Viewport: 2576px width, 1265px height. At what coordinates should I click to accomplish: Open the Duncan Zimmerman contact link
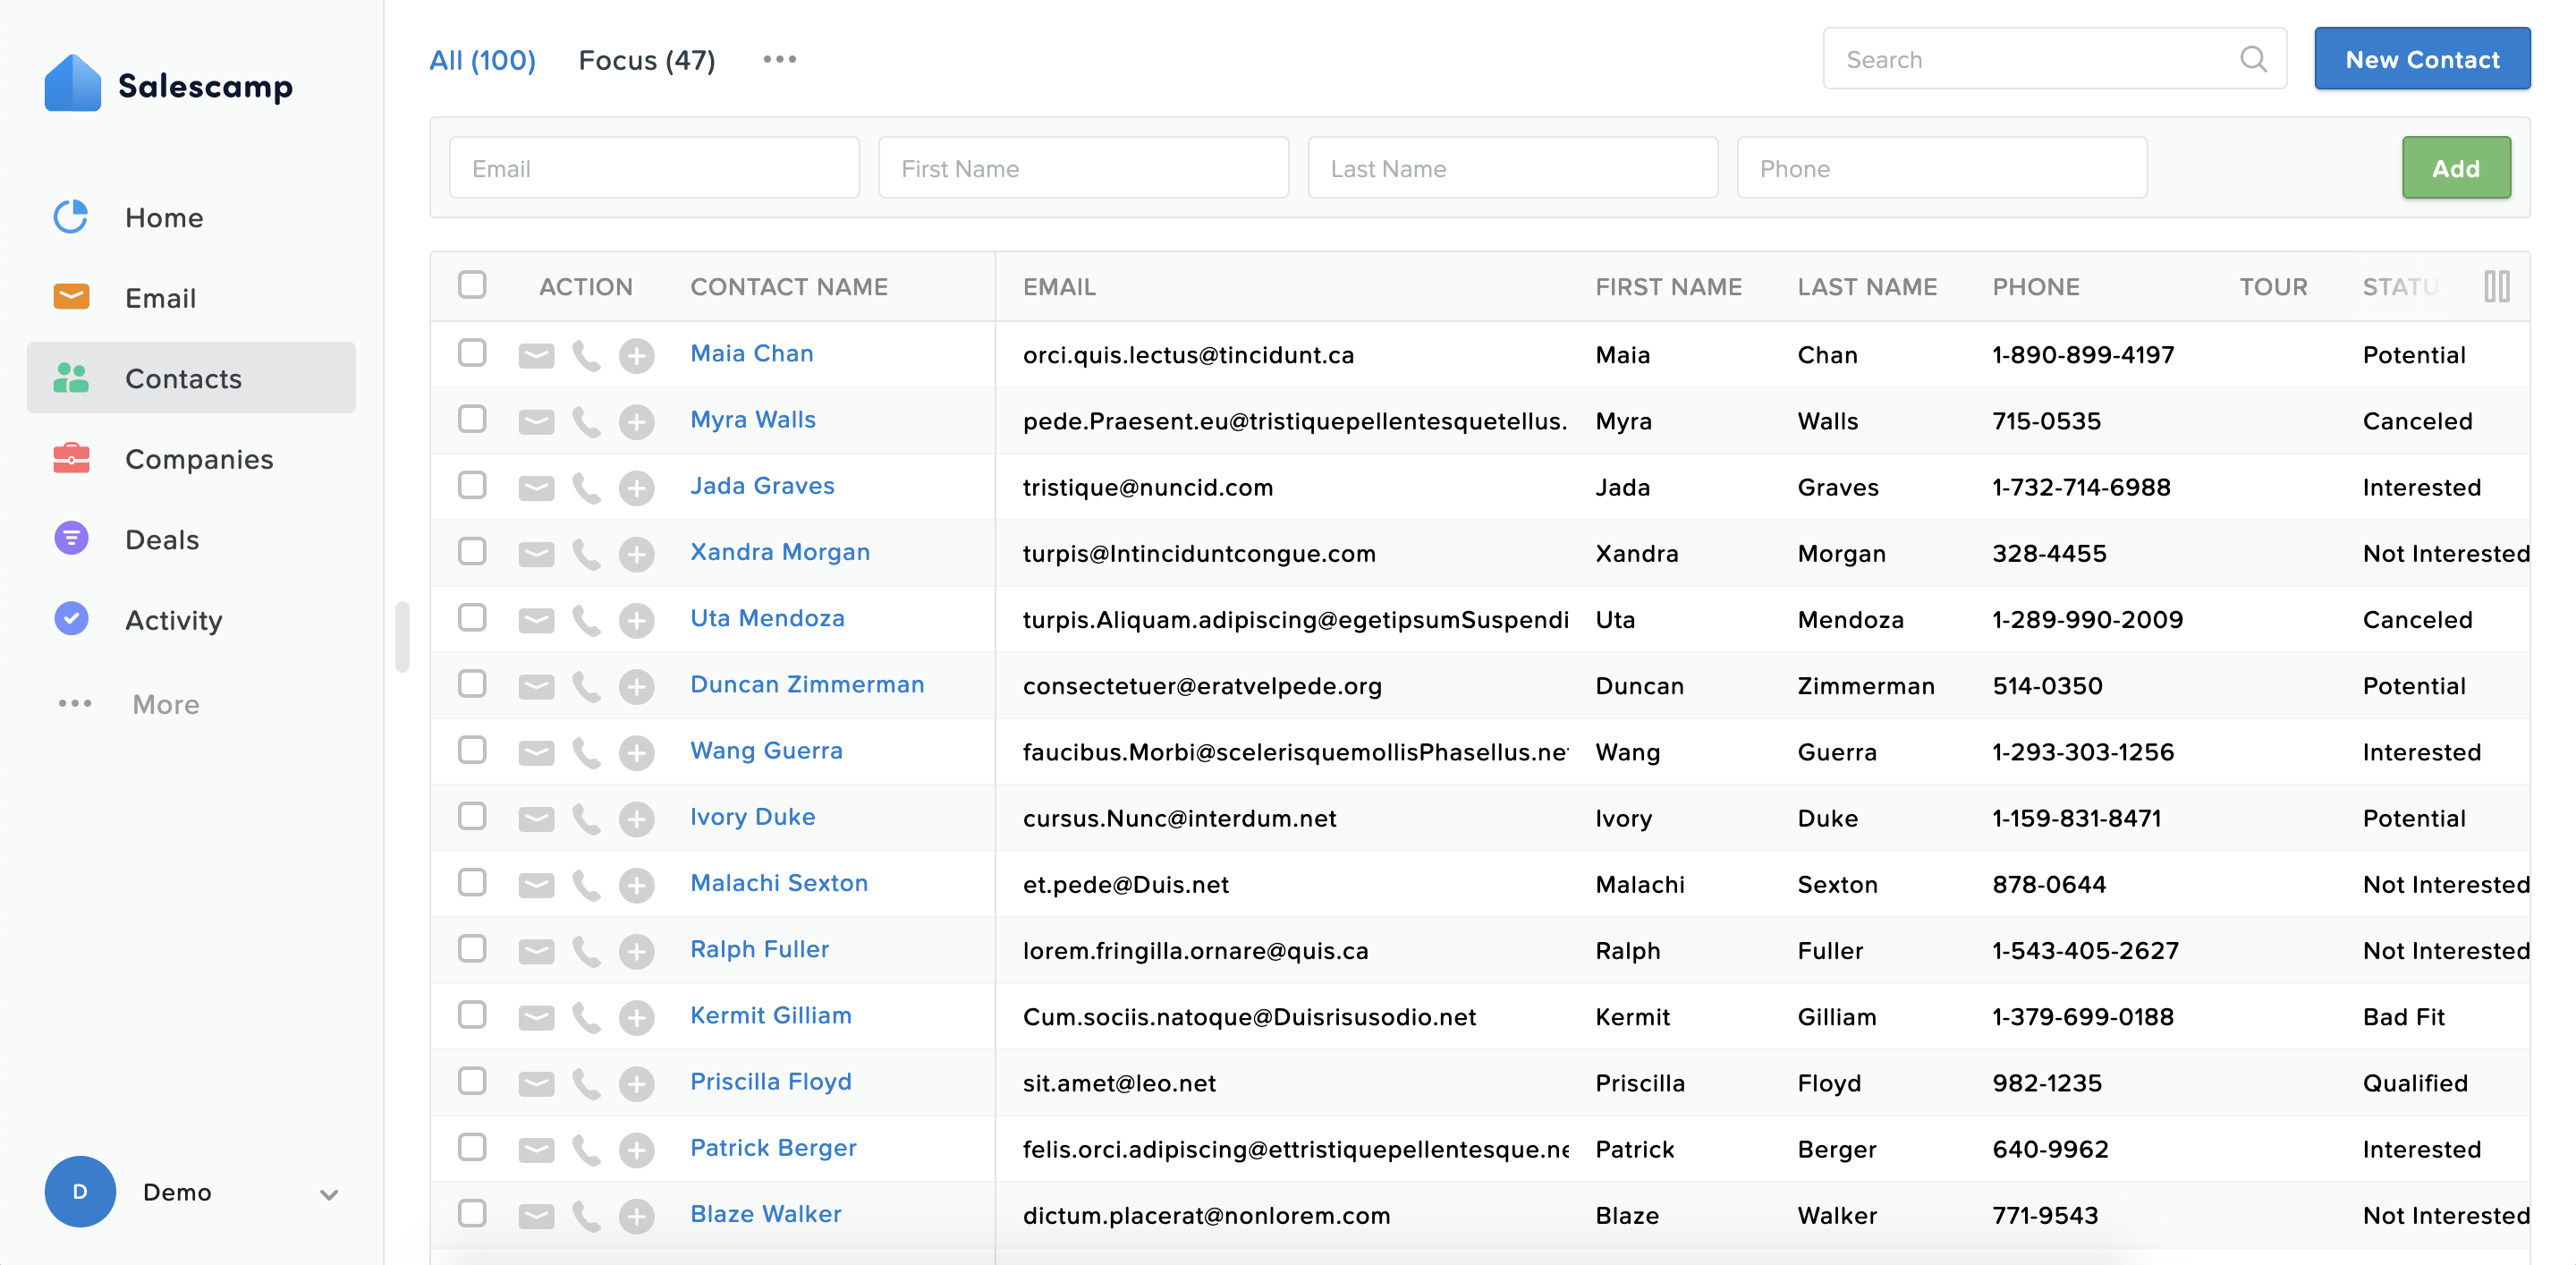806,684
